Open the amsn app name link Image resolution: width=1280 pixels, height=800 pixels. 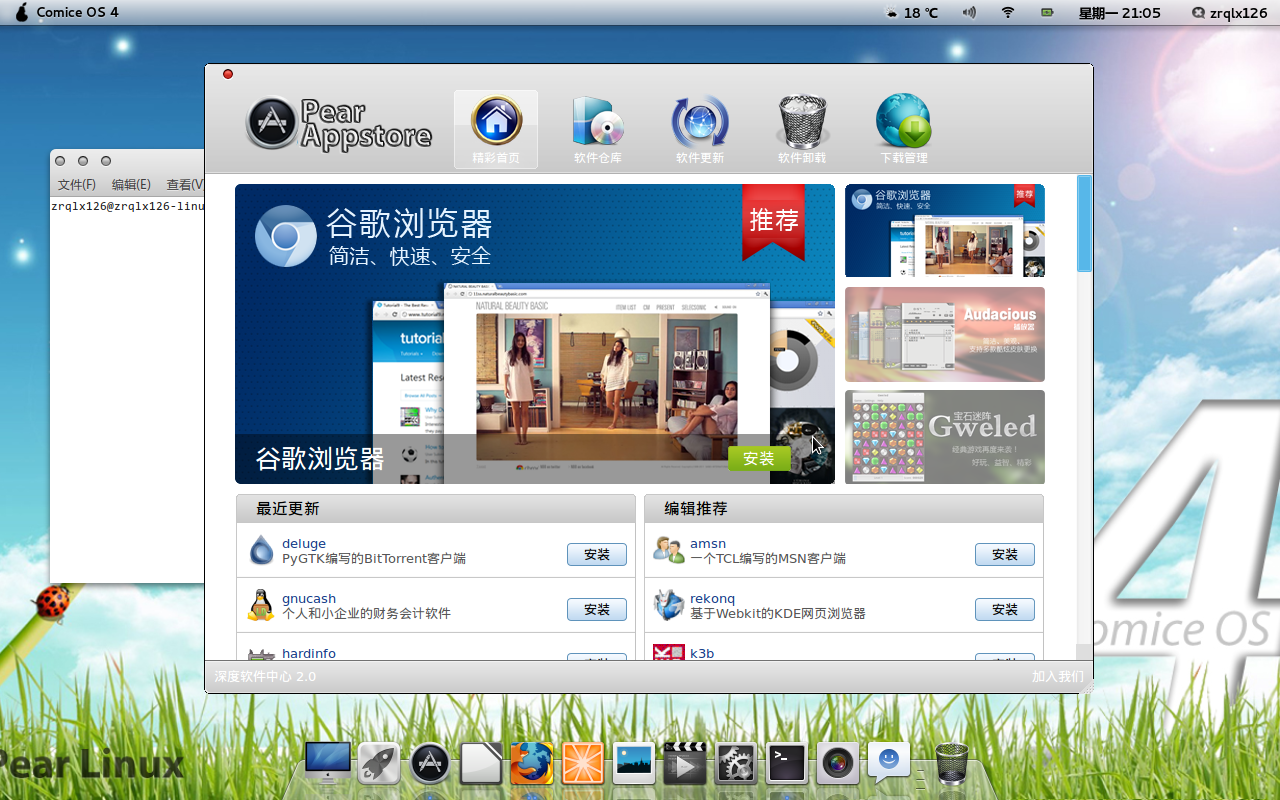tap(708, 544)
